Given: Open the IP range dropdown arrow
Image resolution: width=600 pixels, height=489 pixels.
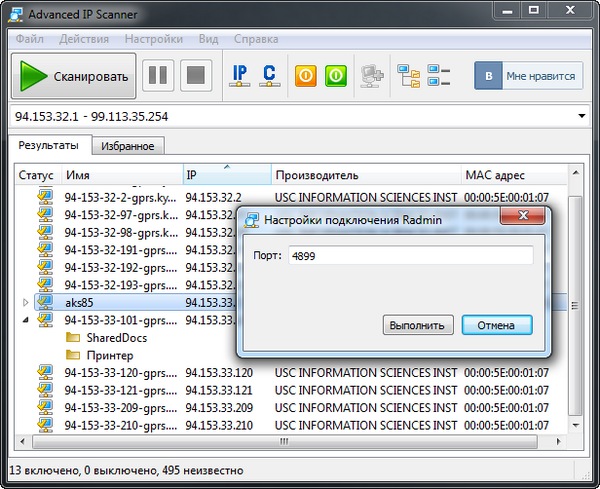Looking at the screenshot, I should pyautogui.click(x=582, y=118).
